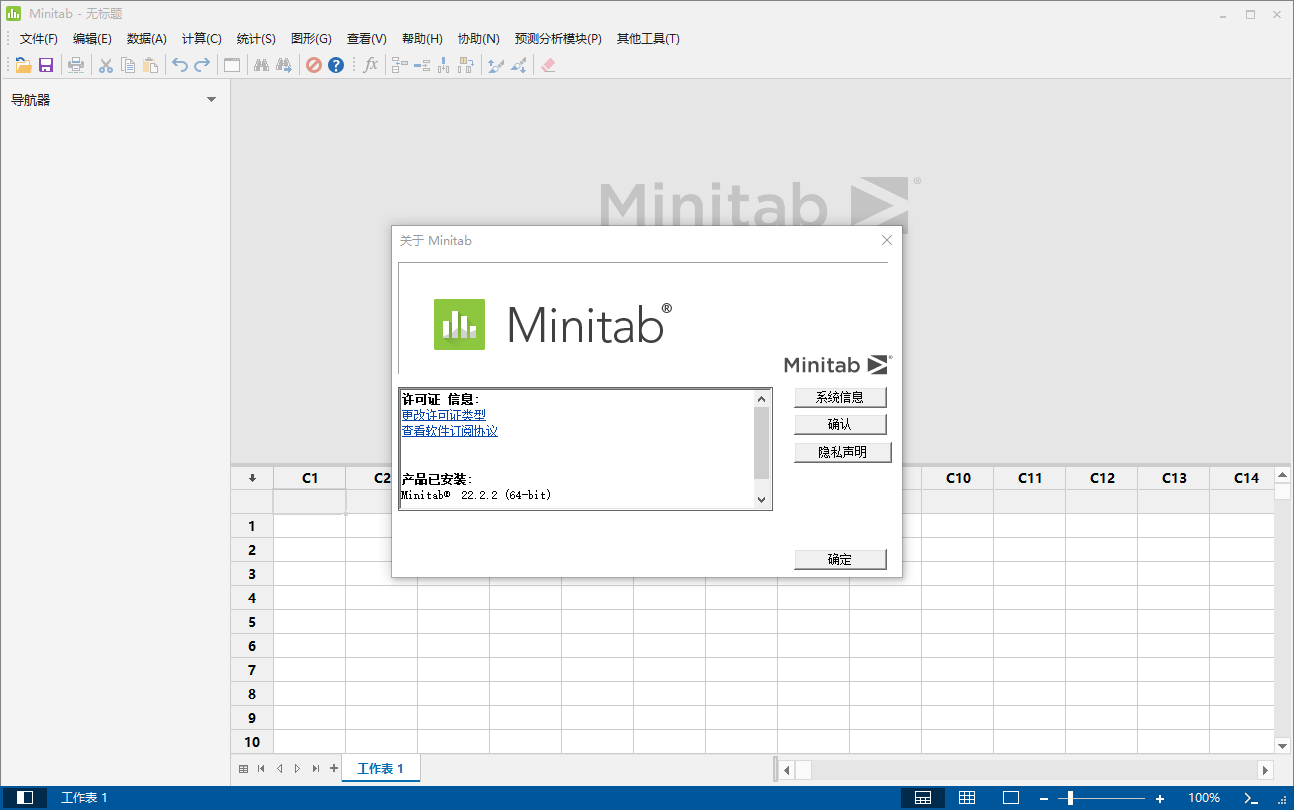Redo the last undone action
The image size is (1294, 810).
tap(202, 65)
